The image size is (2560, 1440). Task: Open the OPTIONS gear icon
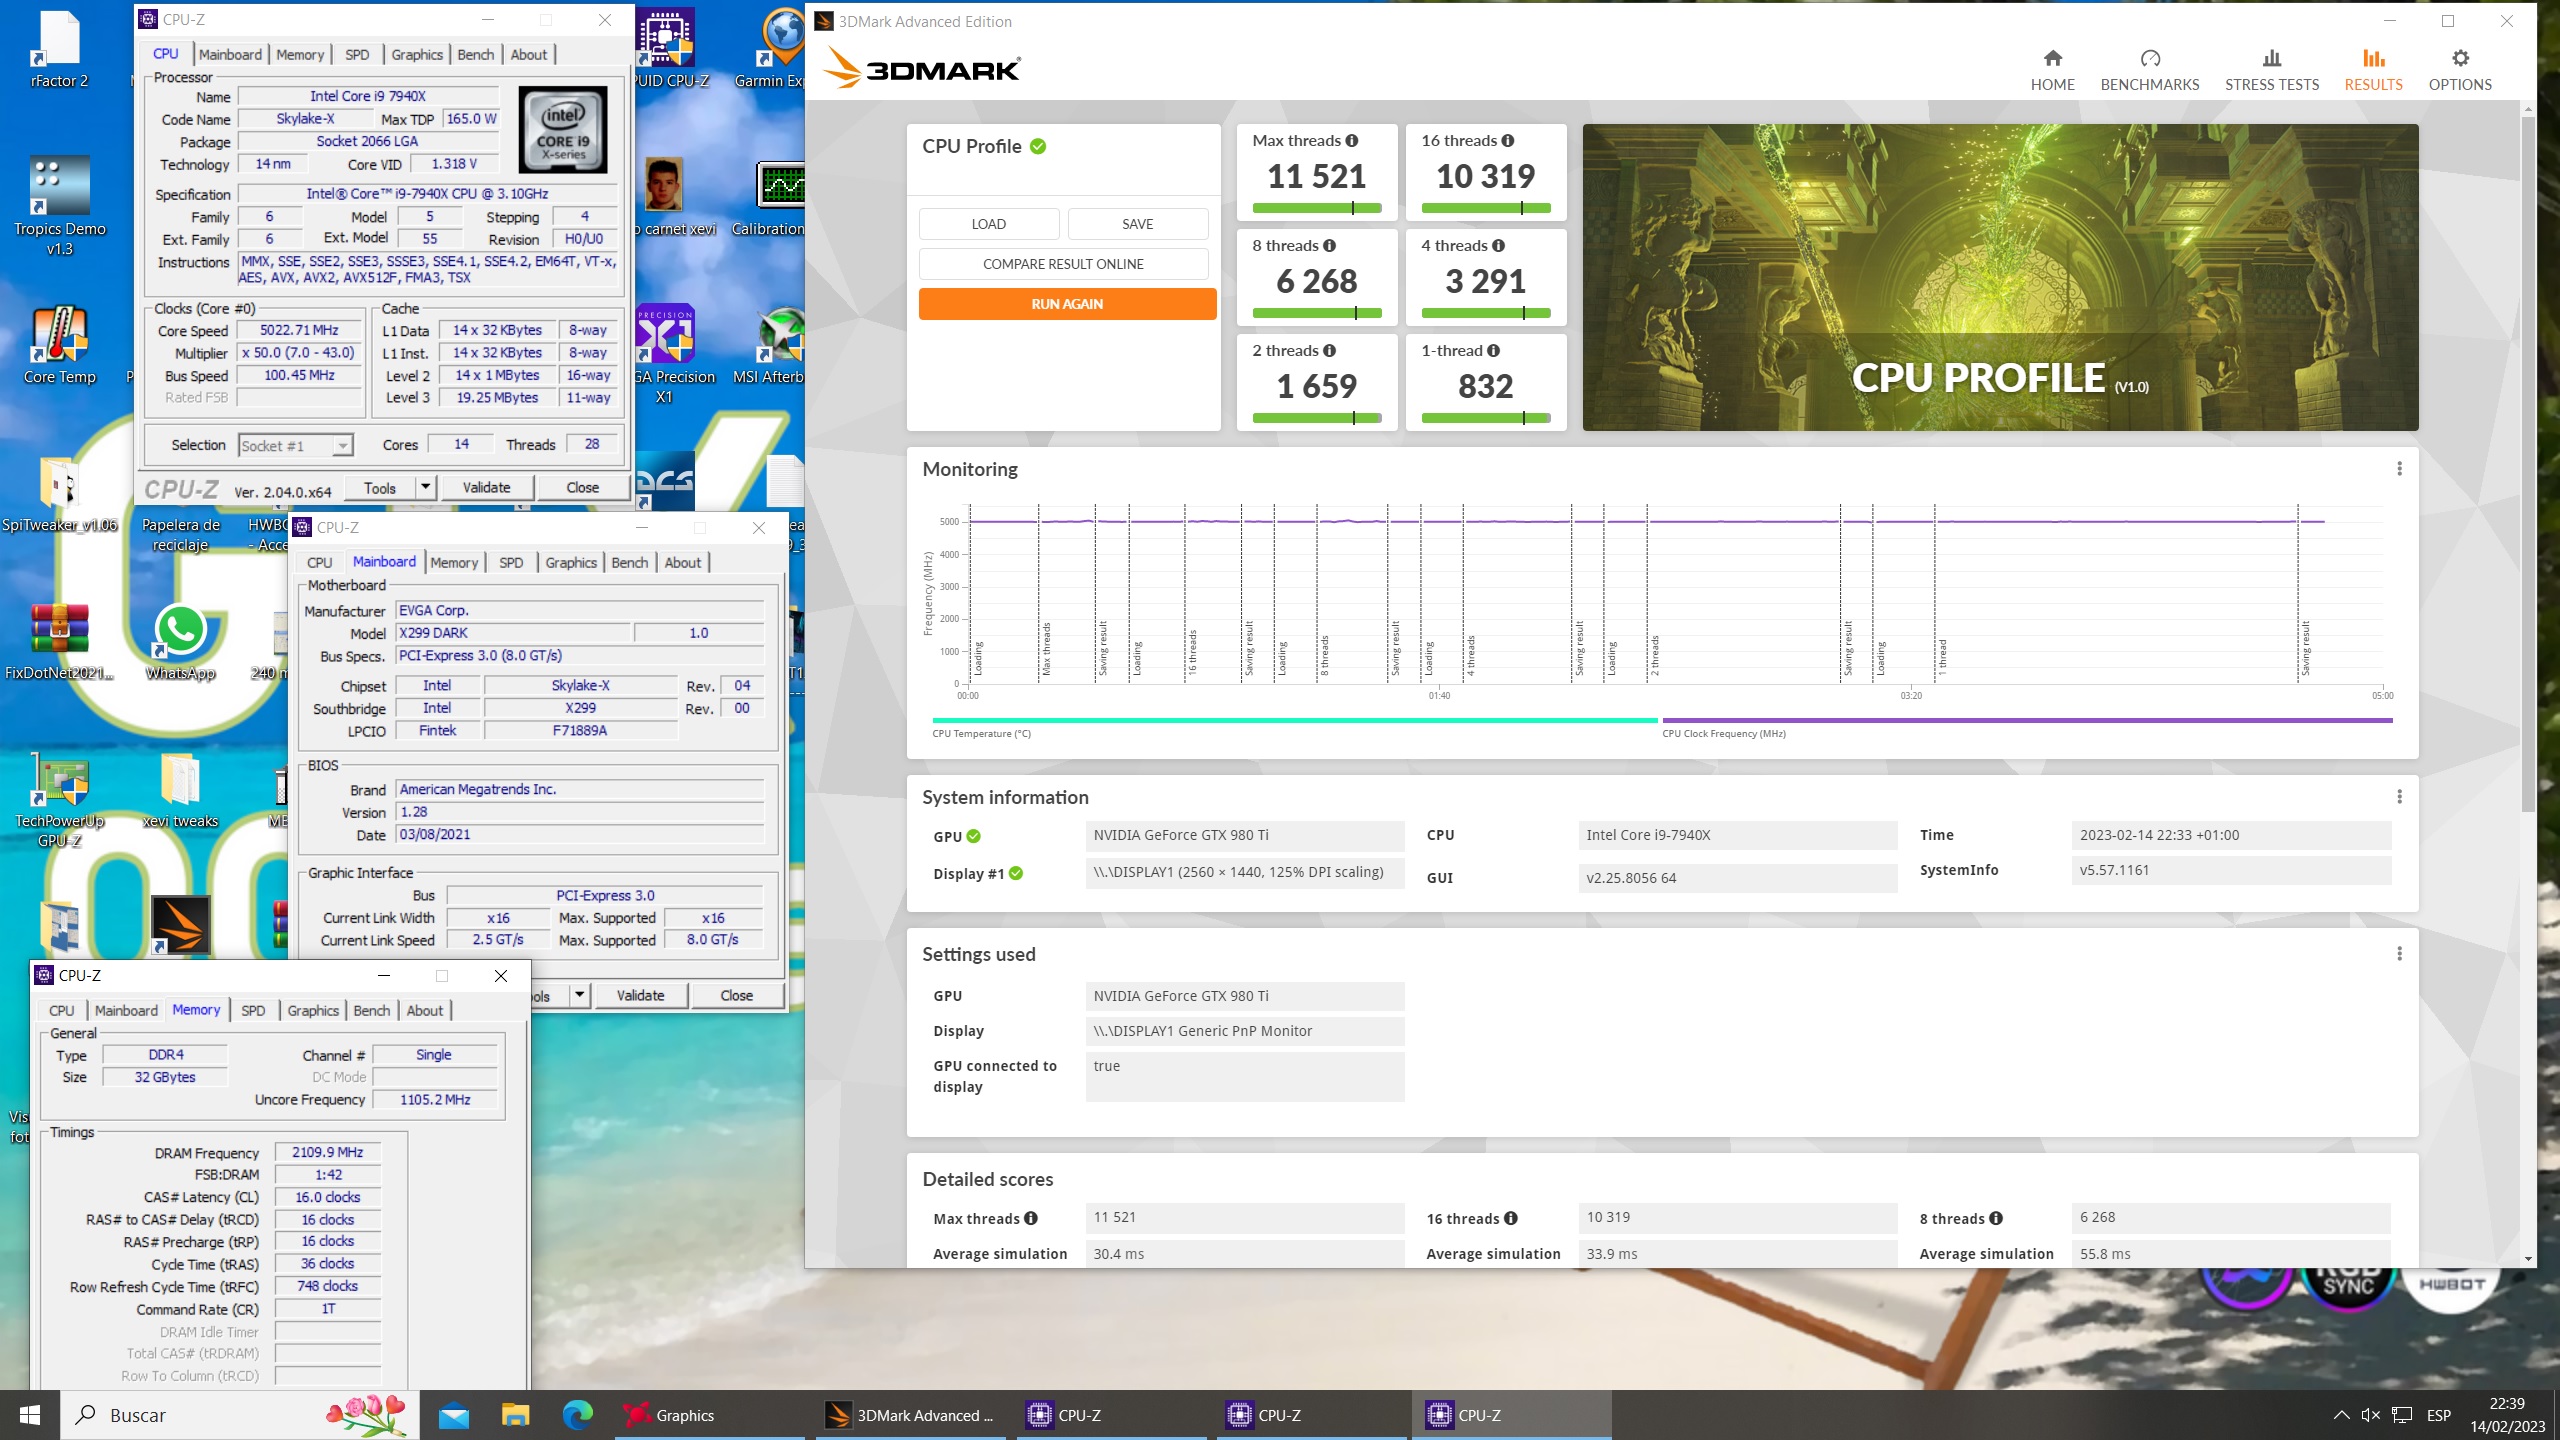2460,58
